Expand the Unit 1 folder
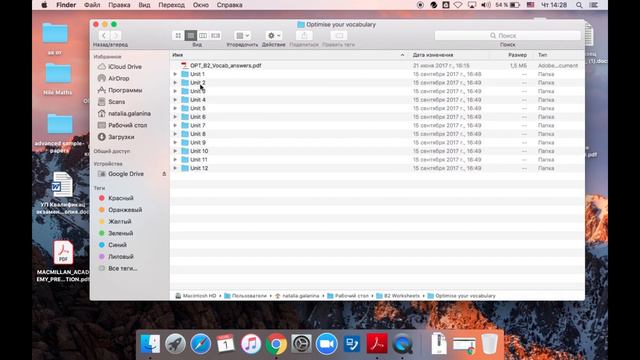Viewport: 640px width, 360px height. pyautogui.click(x=175, y=74)
